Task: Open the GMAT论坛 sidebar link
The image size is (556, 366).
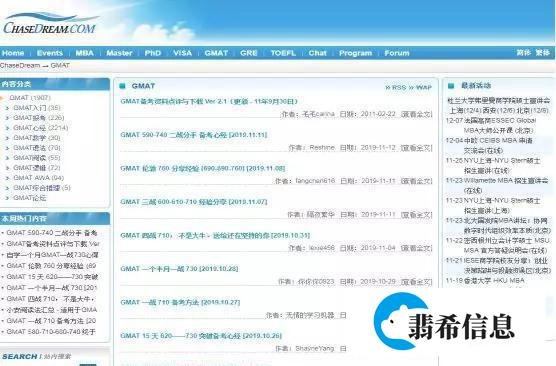Action: pos(30,198)
